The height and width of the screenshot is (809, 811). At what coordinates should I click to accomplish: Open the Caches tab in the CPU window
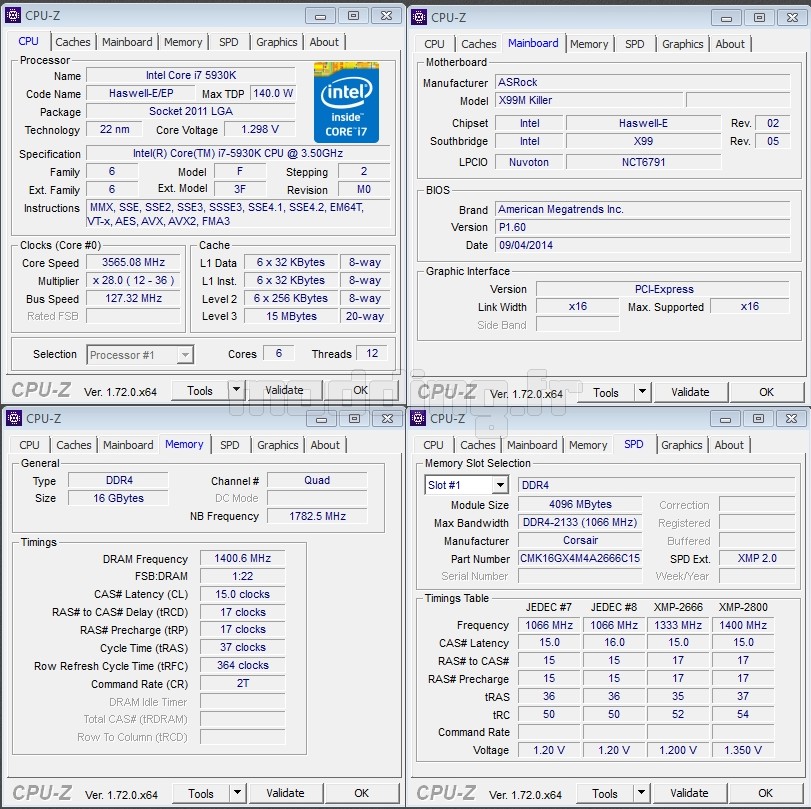73,42
